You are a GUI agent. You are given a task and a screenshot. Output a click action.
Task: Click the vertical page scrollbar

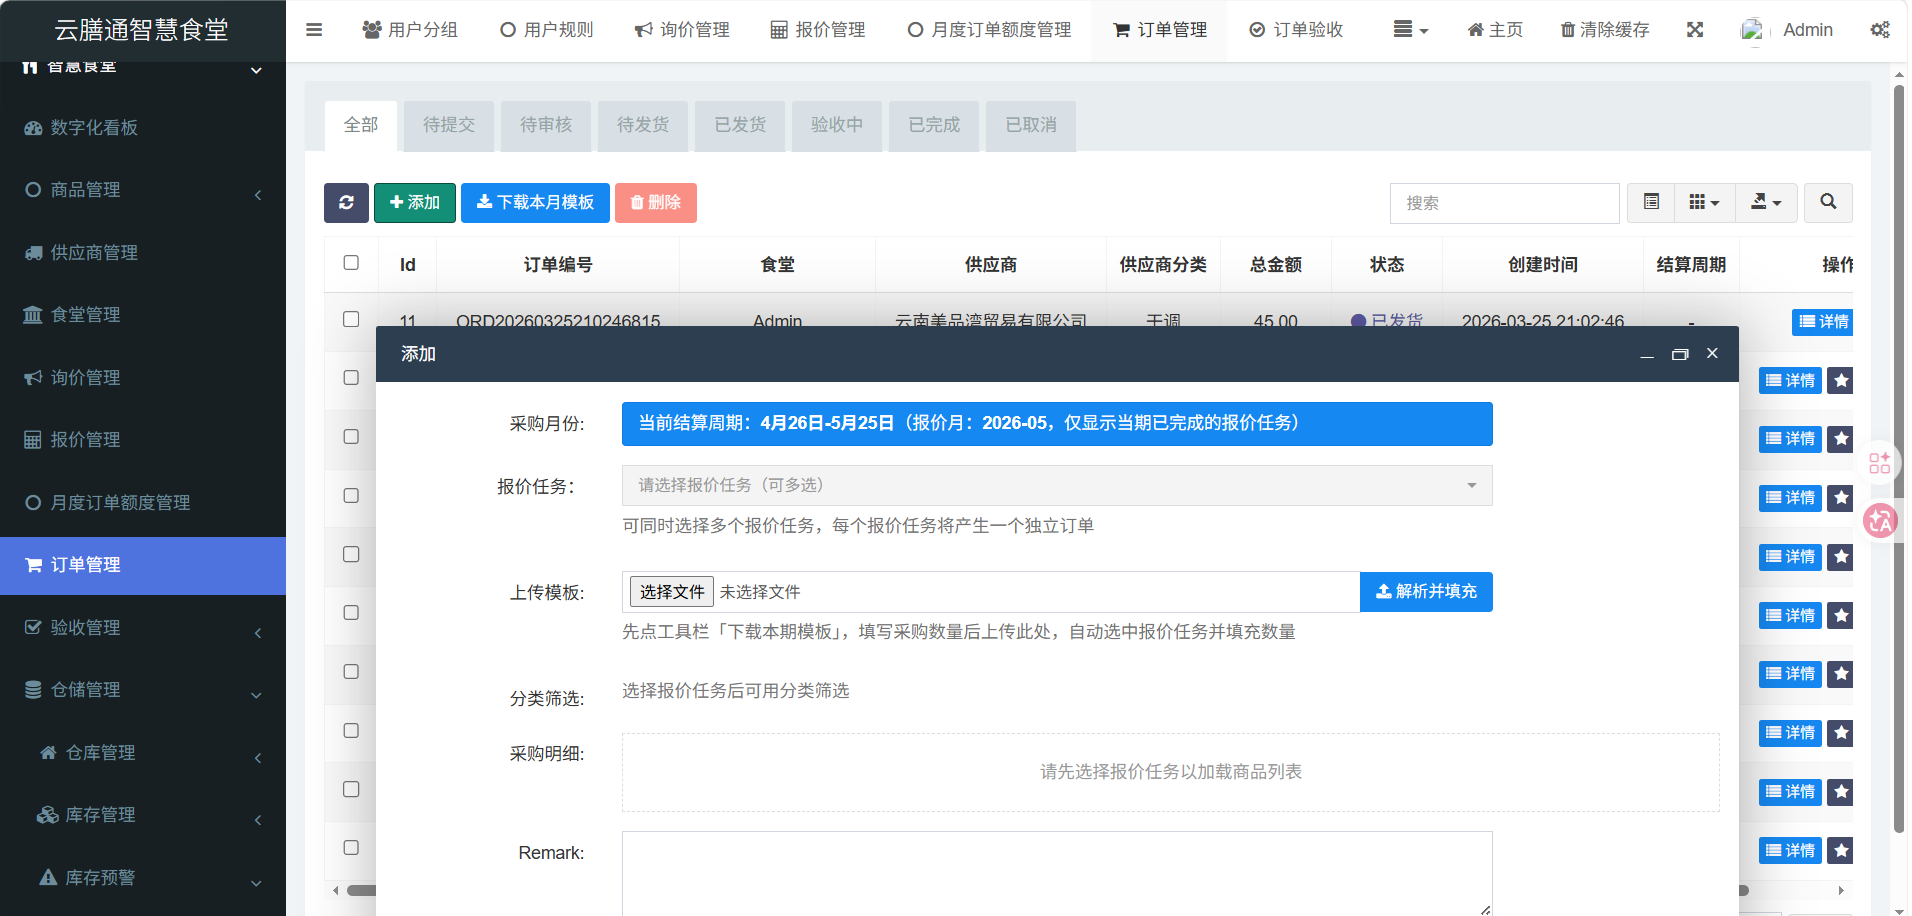(x=1898, y=450)
